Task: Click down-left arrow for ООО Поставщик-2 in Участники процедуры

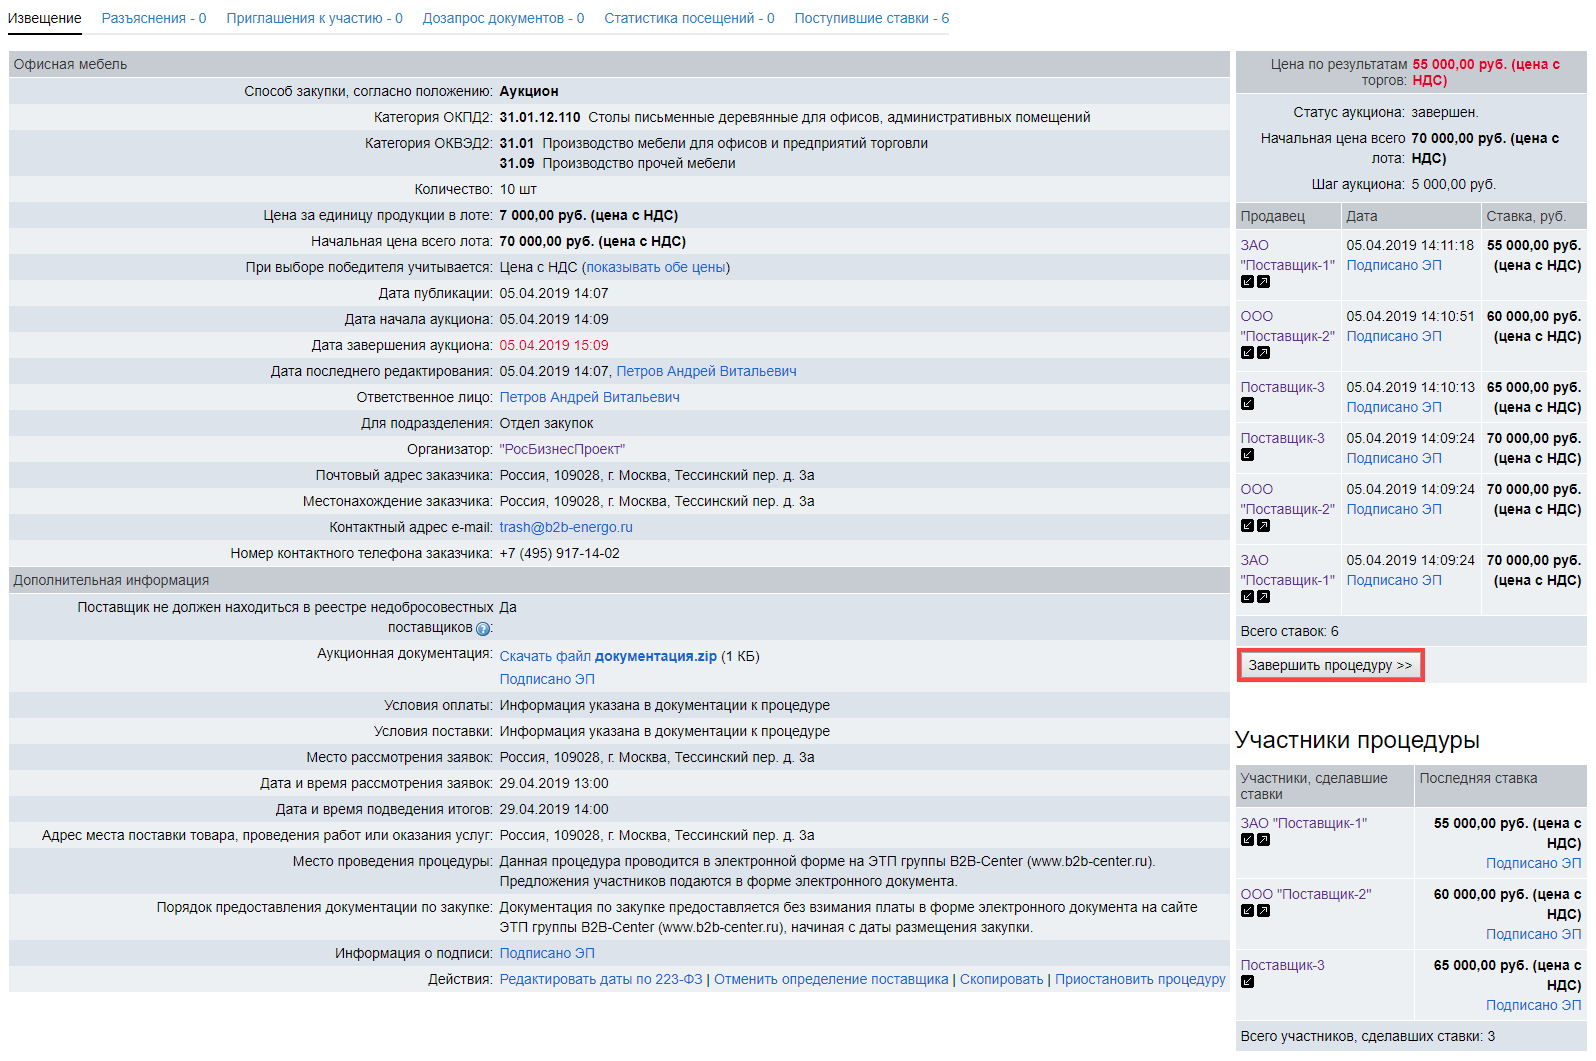Action: coord(1247,911)
